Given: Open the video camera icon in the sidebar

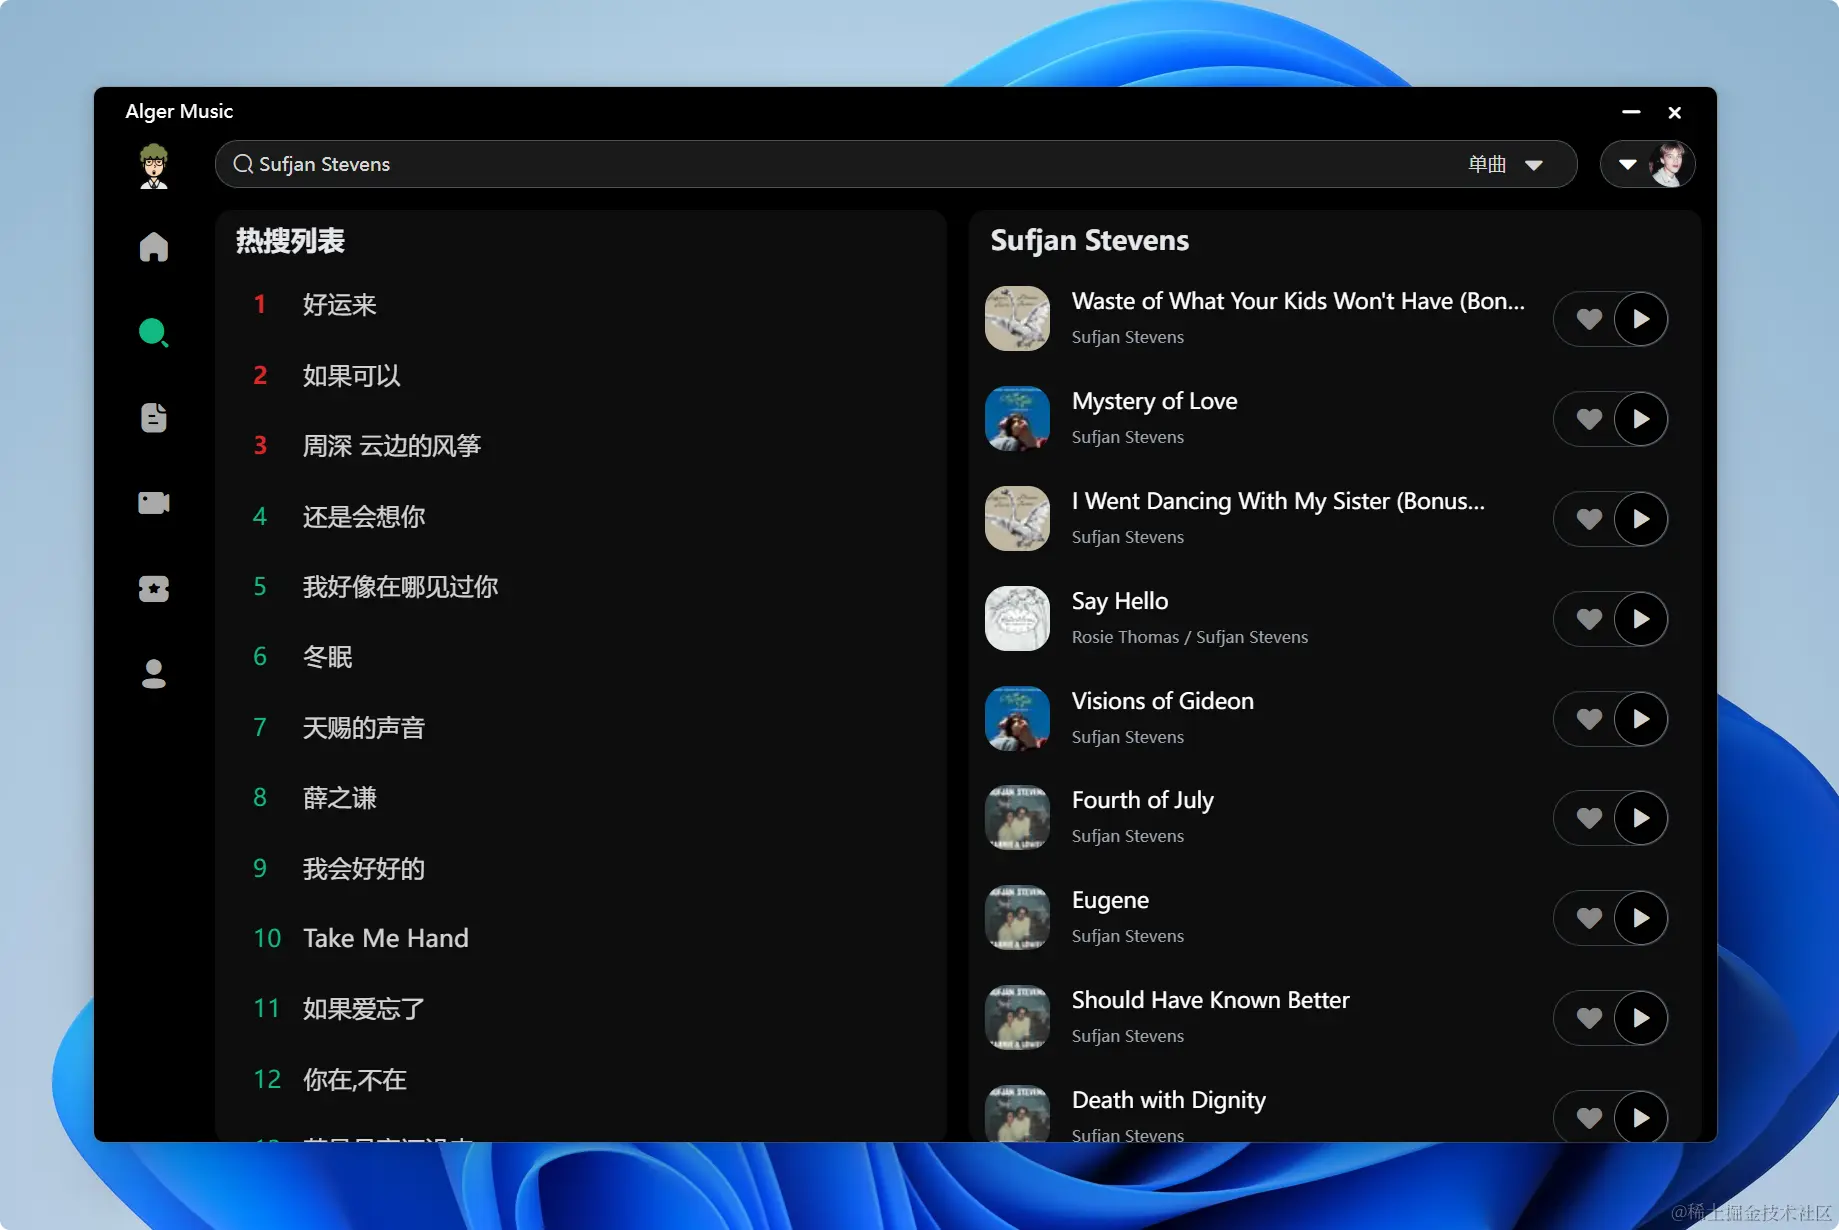Looking at the screenshot, I should (154, 502).
